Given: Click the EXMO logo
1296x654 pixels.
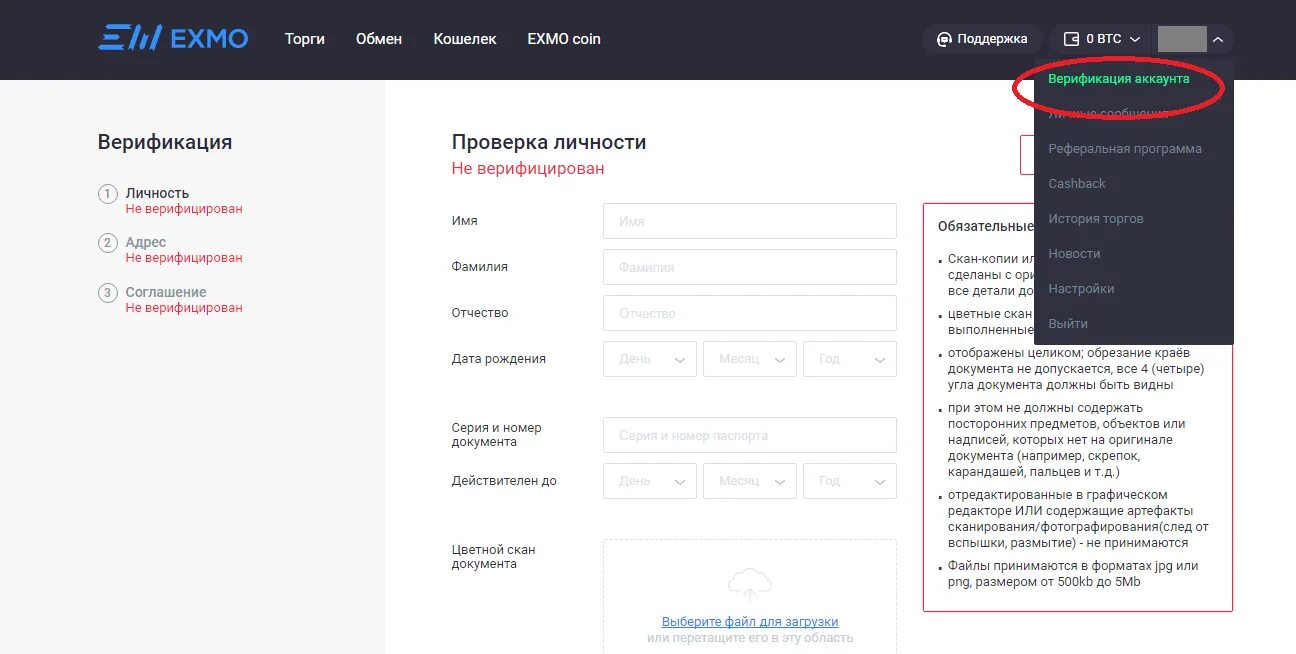Looking at the screenshot, I should pyautogui.click(x=173, y=39).
